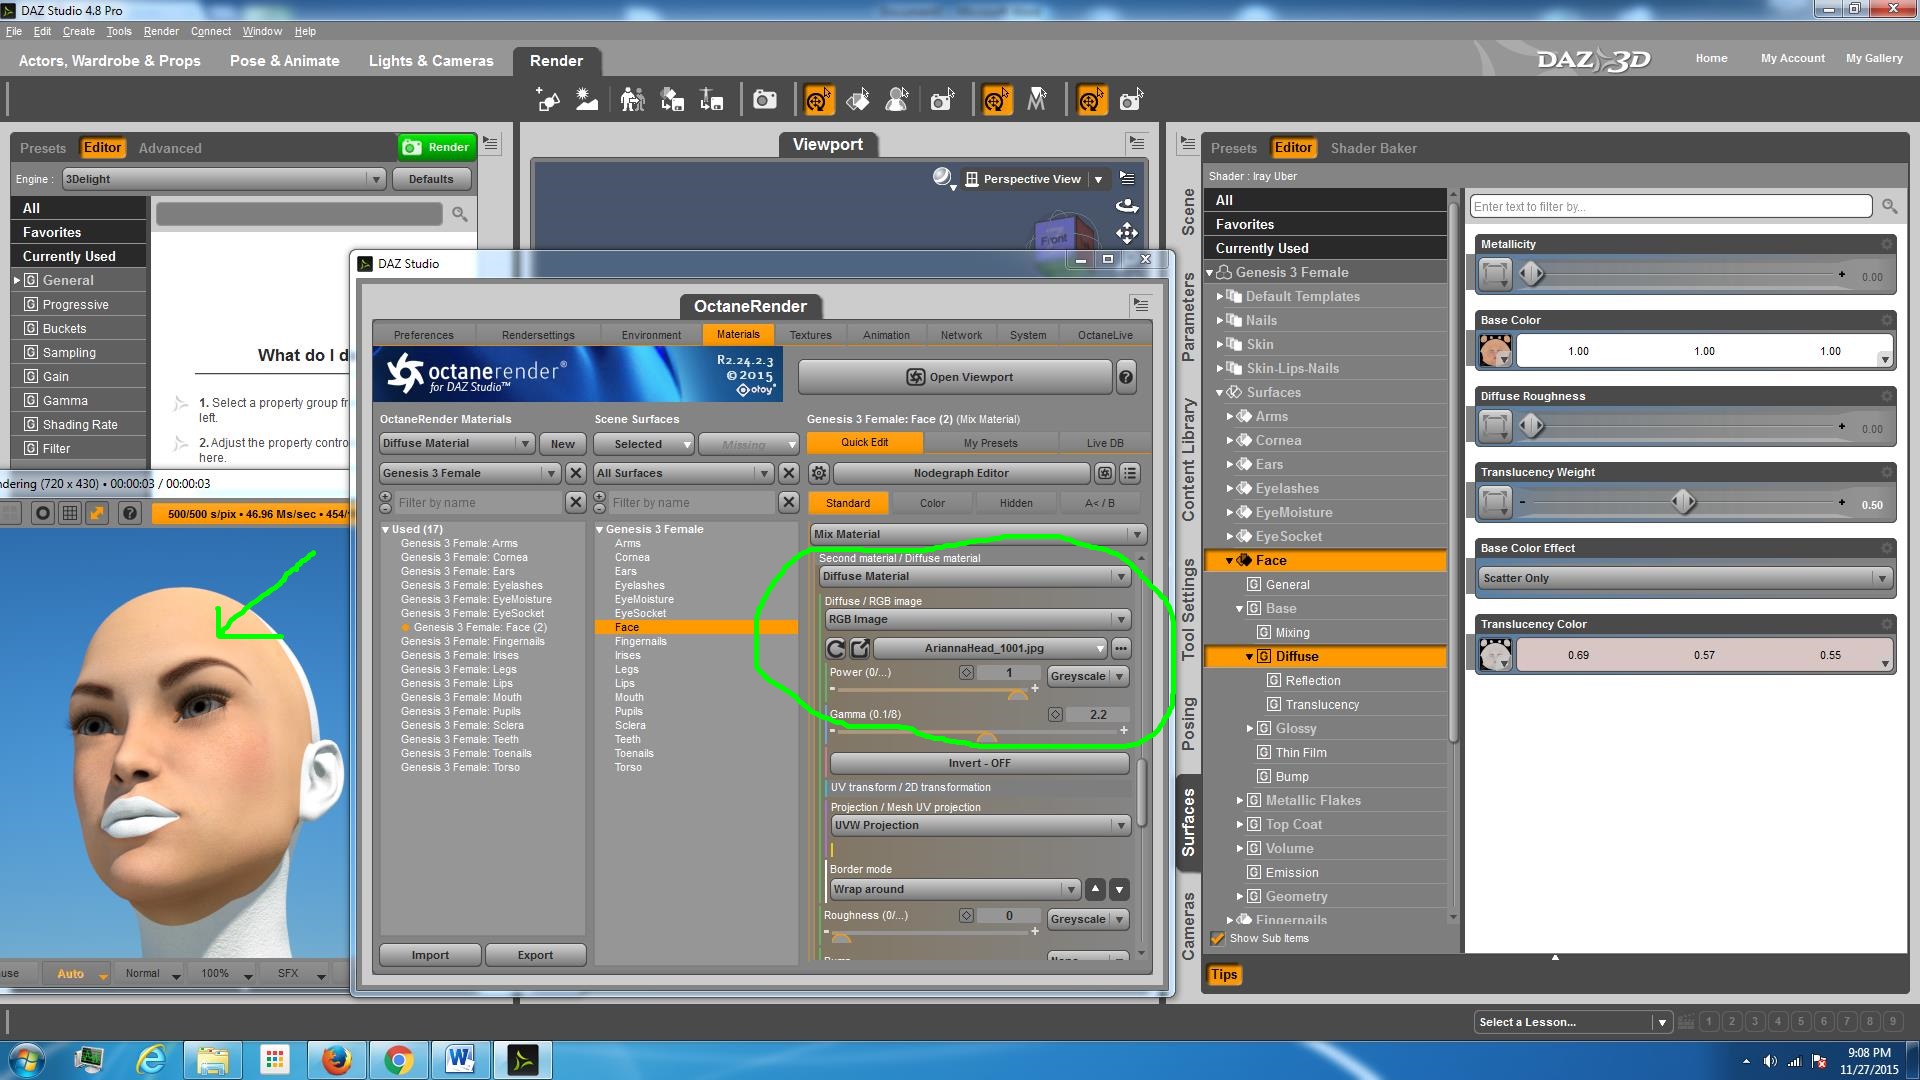The image size is (1920, 1080).
Task: Click the Export button under materials list
Action: [535, 955]
